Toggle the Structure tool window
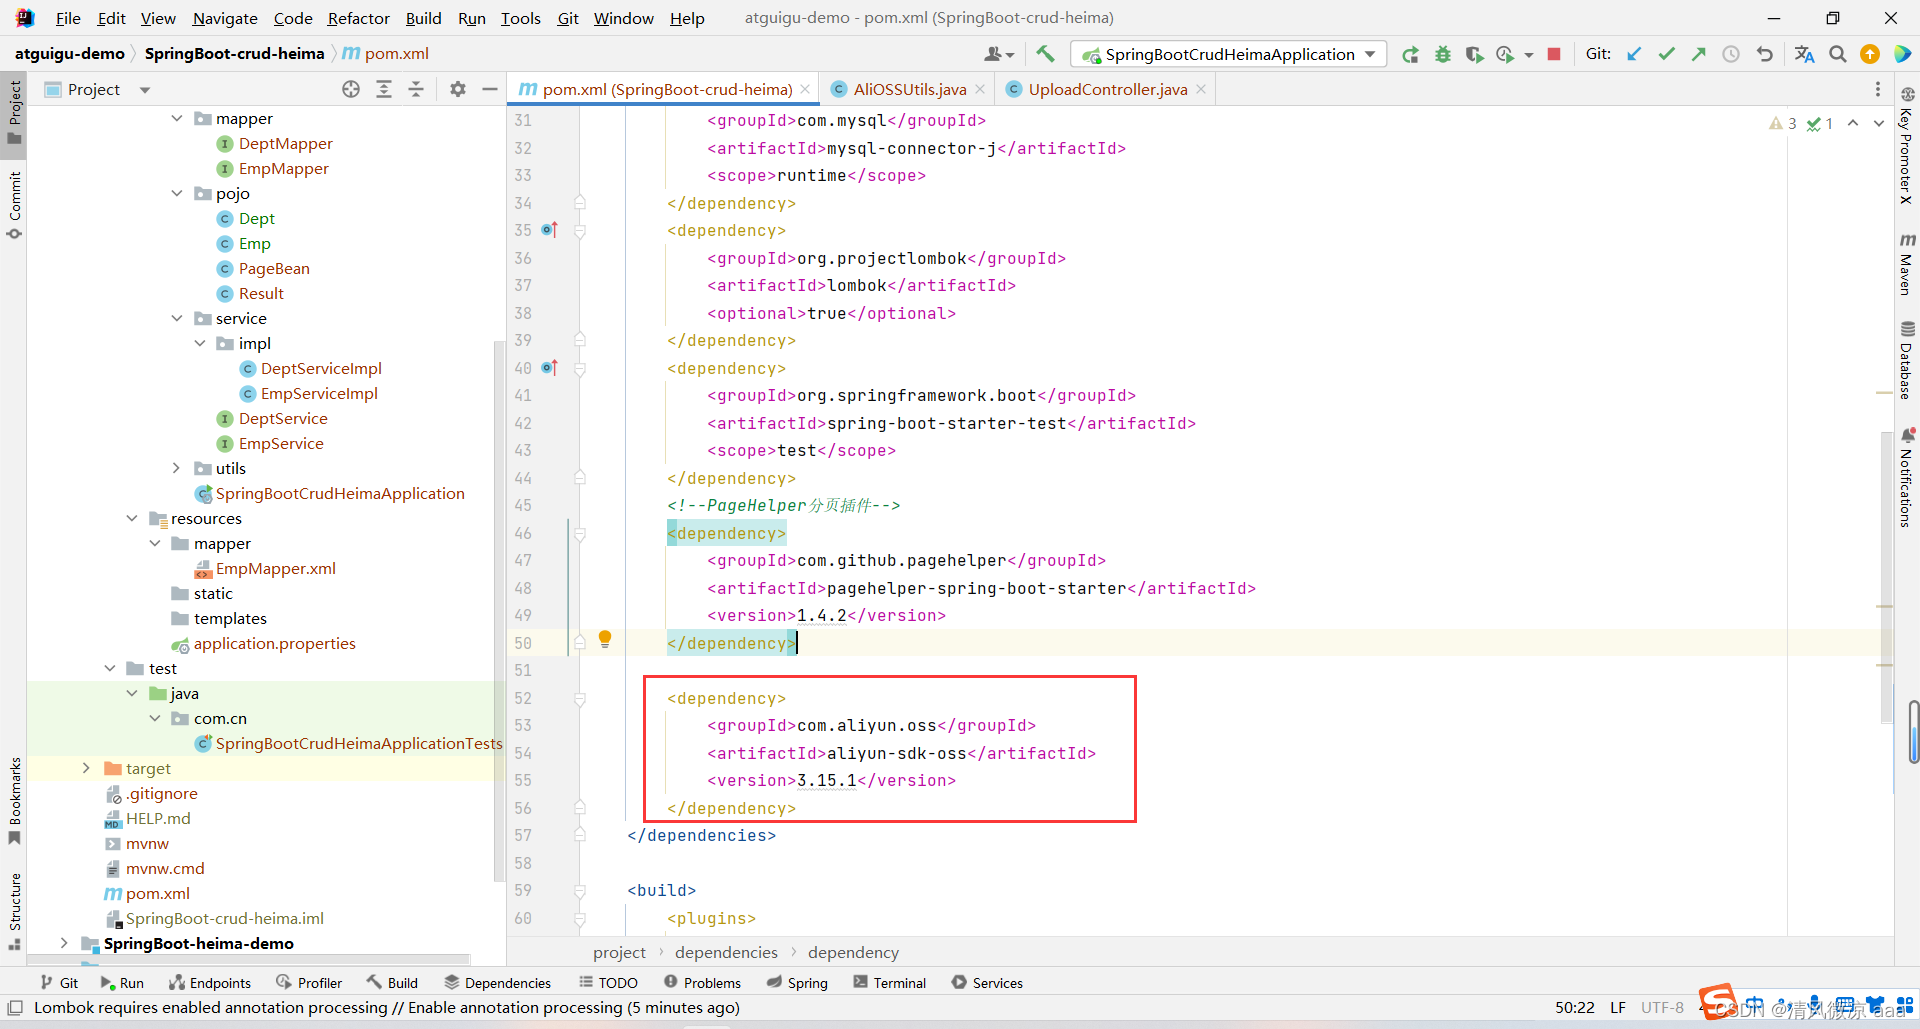Image resolution: width=1920 pixels, height=1029 pixels. 14,911
